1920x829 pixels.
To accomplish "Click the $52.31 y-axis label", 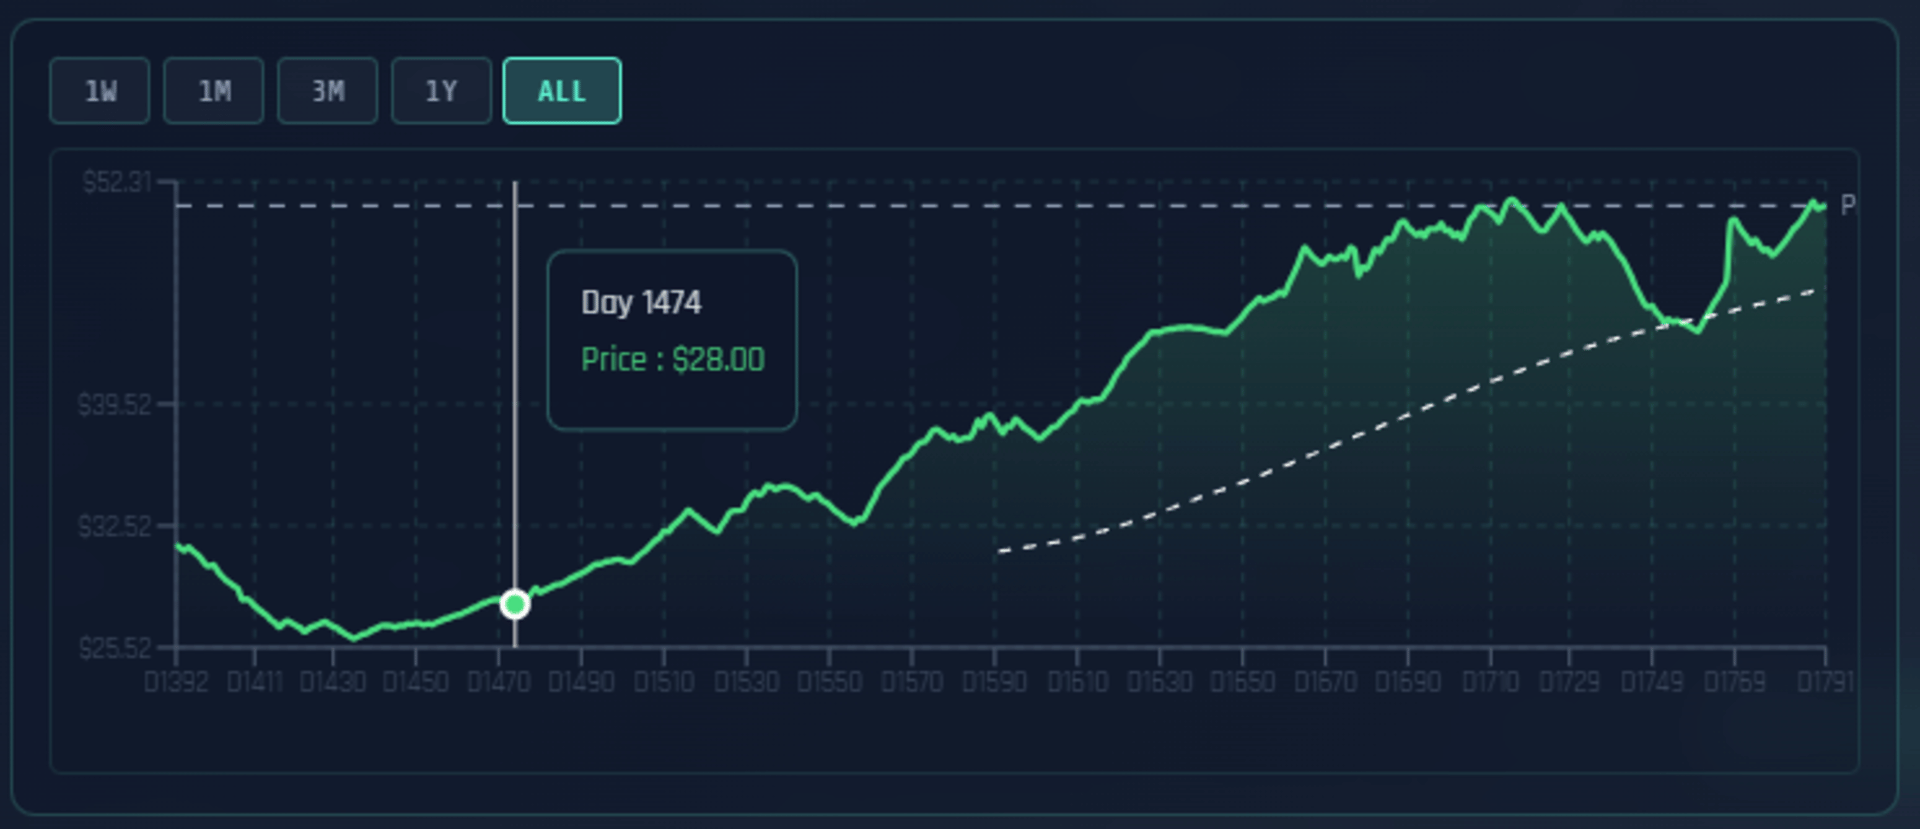I will pyautogui.click(x=117, y=182).
